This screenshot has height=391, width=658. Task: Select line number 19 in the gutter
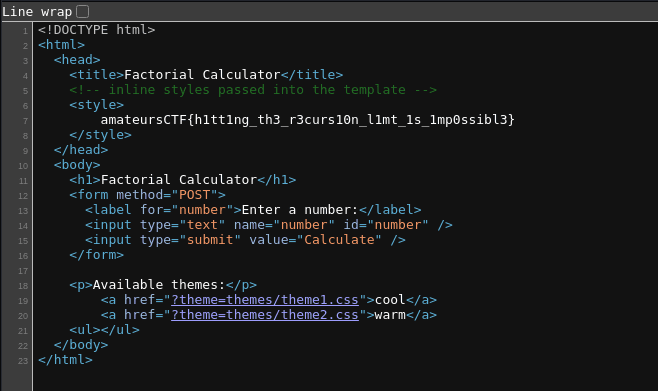(23, 301)
